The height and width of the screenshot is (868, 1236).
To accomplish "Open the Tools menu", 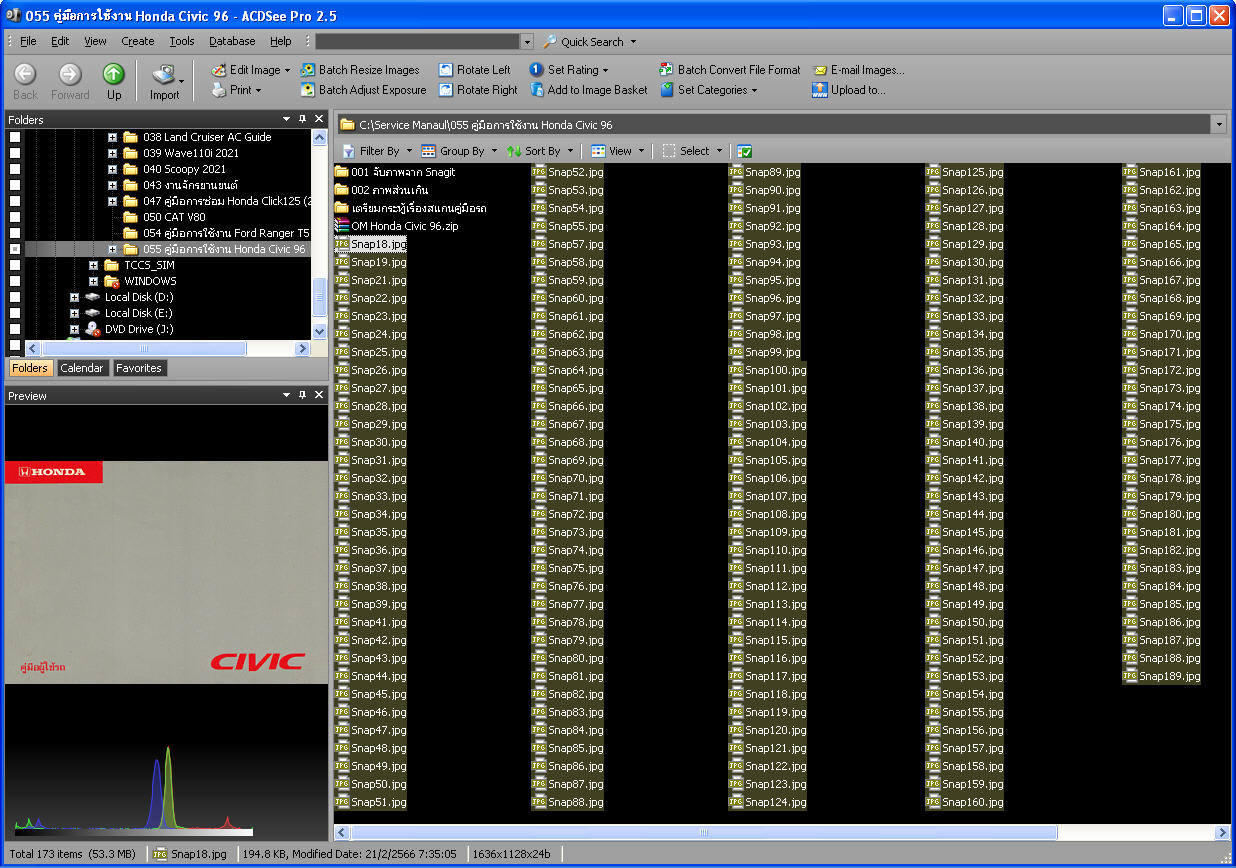I will [182, 42].
